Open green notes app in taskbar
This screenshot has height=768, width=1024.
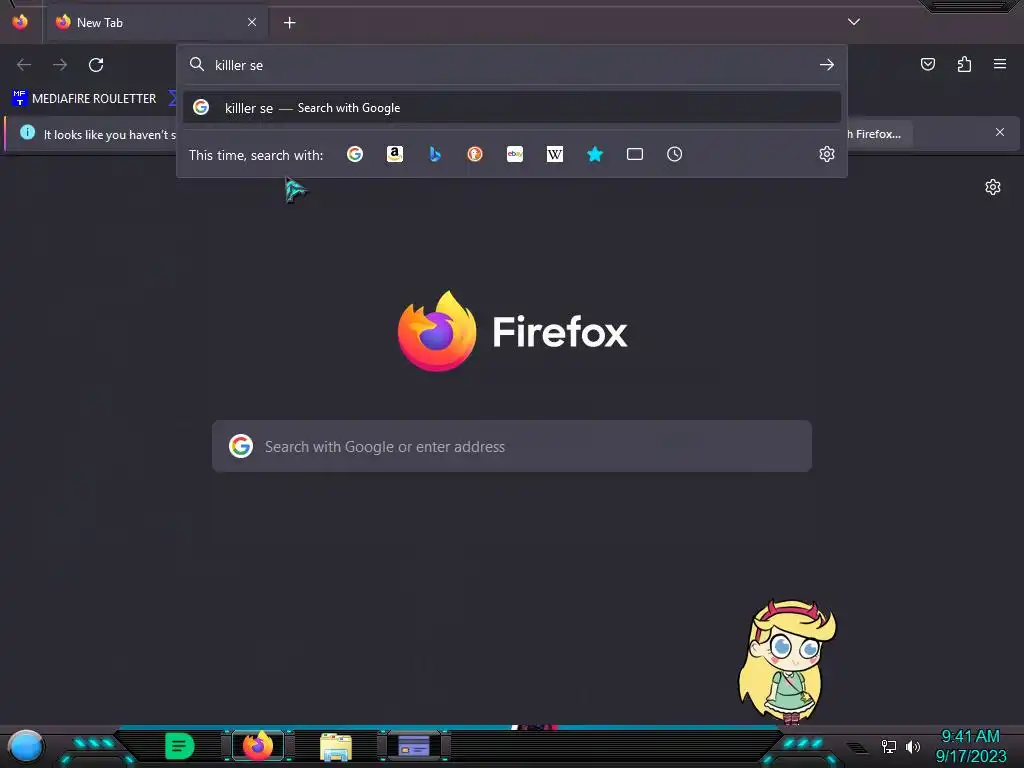180,746
